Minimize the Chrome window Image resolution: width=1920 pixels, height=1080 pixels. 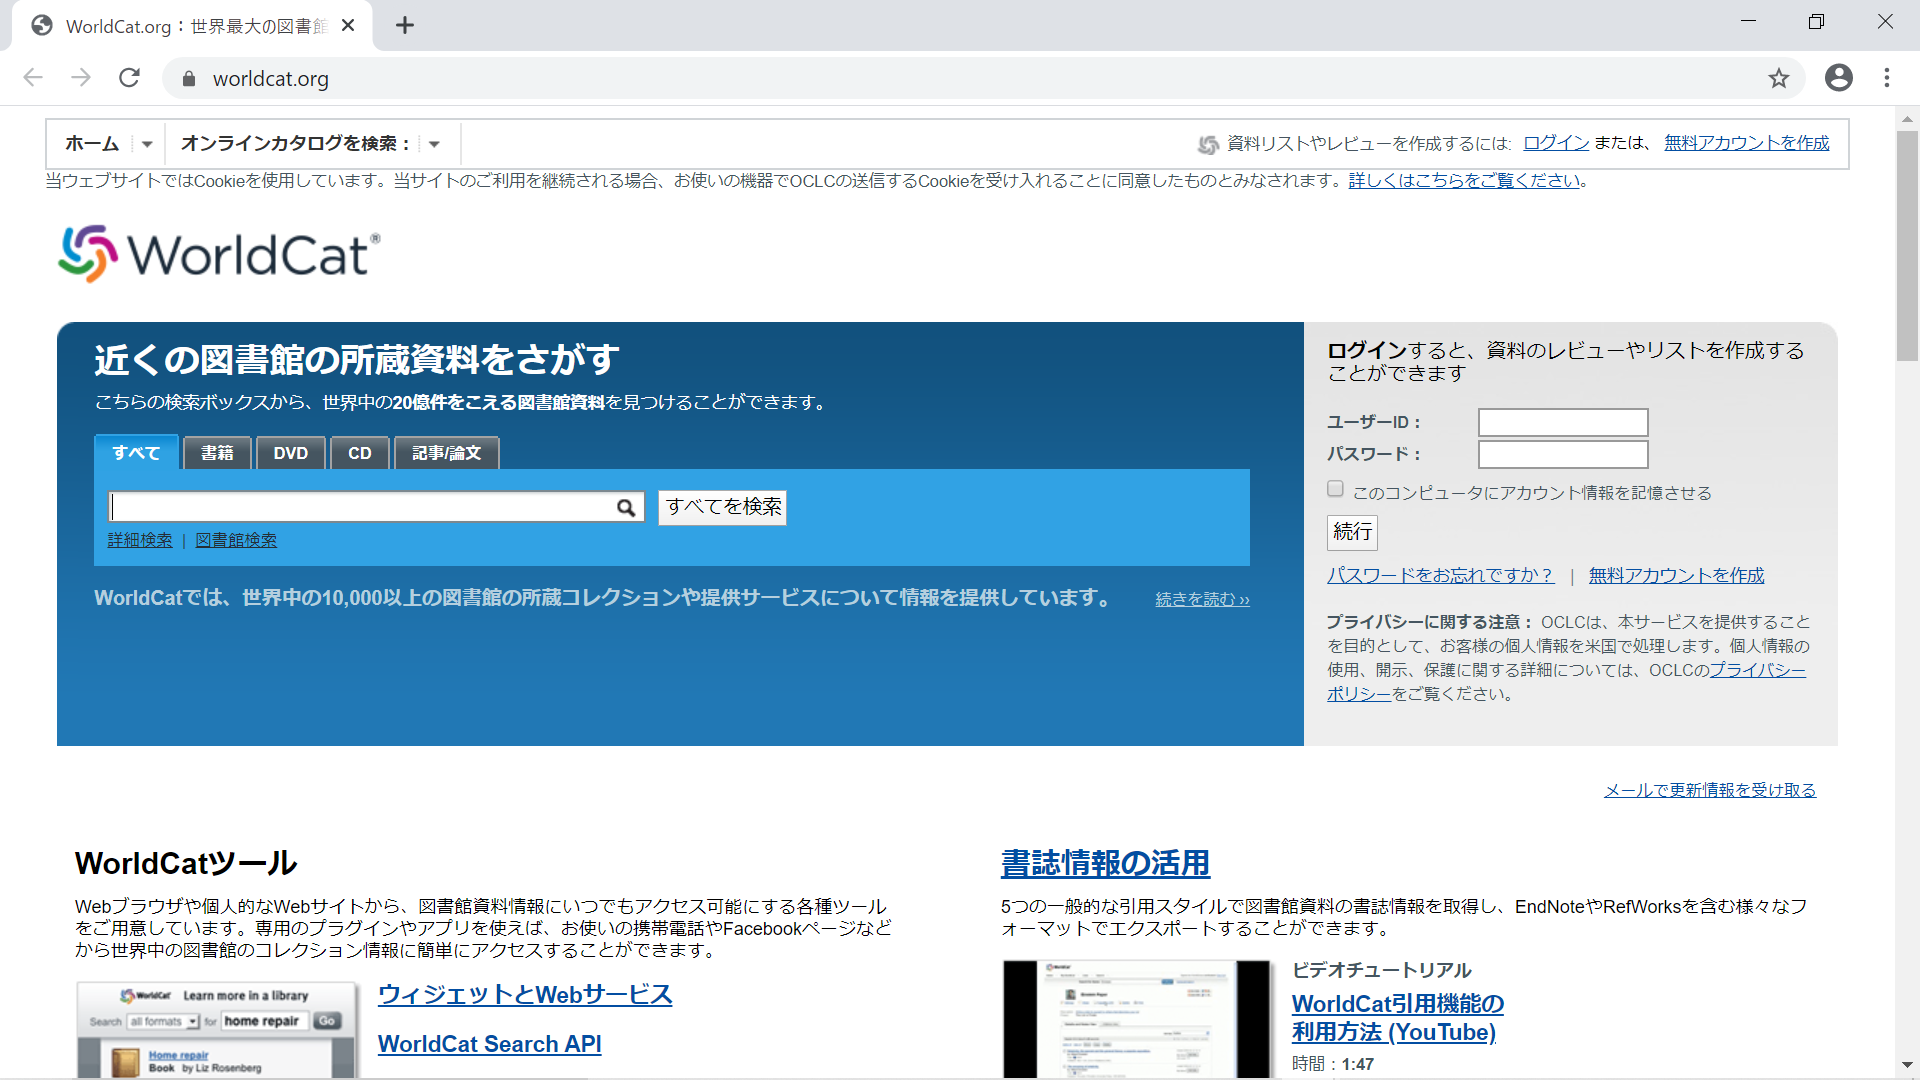point(1748,21)
